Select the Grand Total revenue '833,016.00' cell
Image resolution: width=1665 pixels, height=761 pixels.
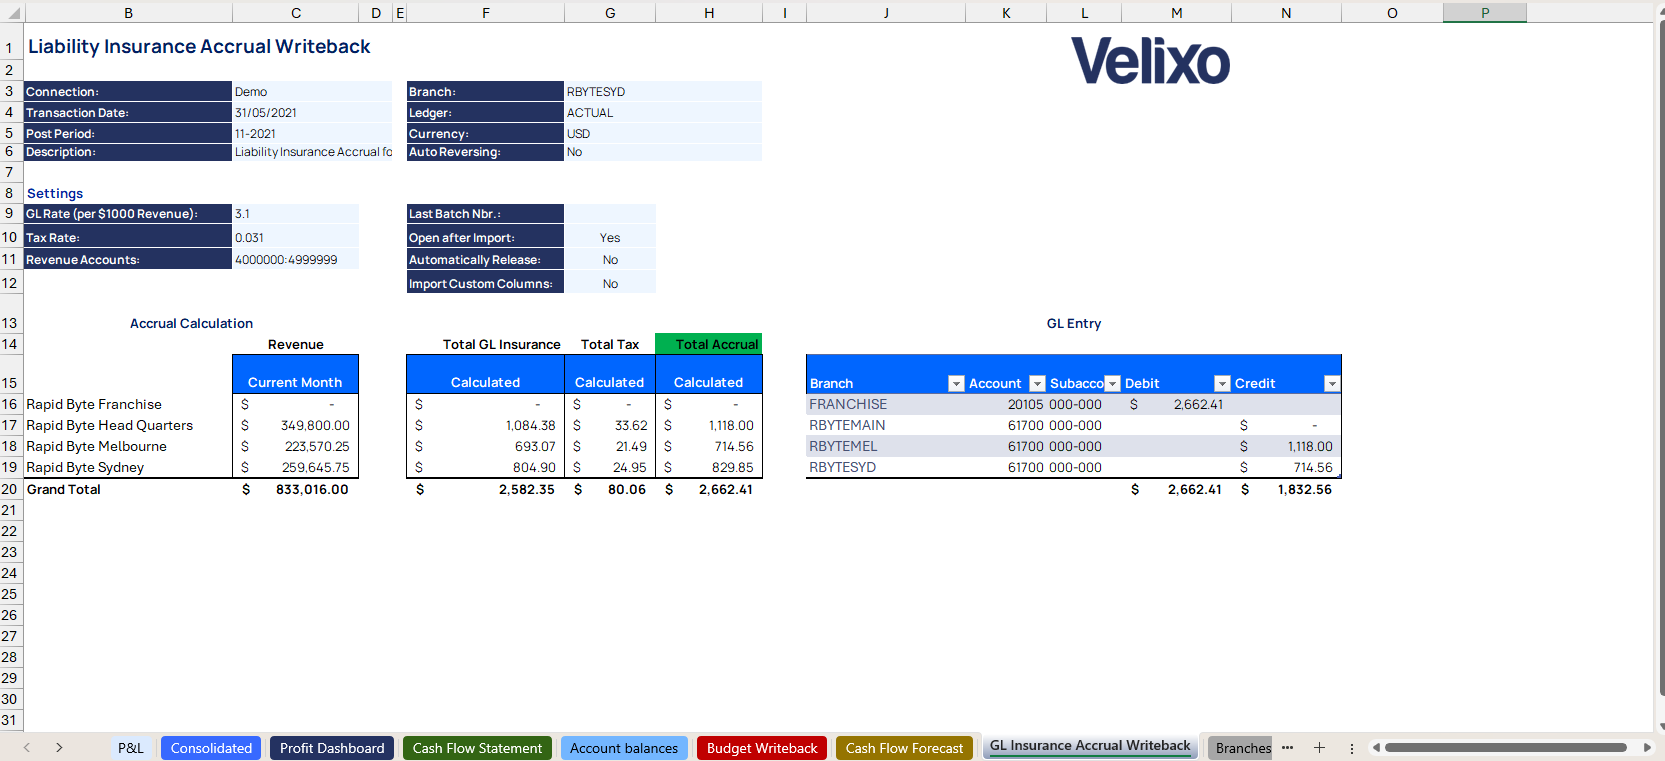295,489
